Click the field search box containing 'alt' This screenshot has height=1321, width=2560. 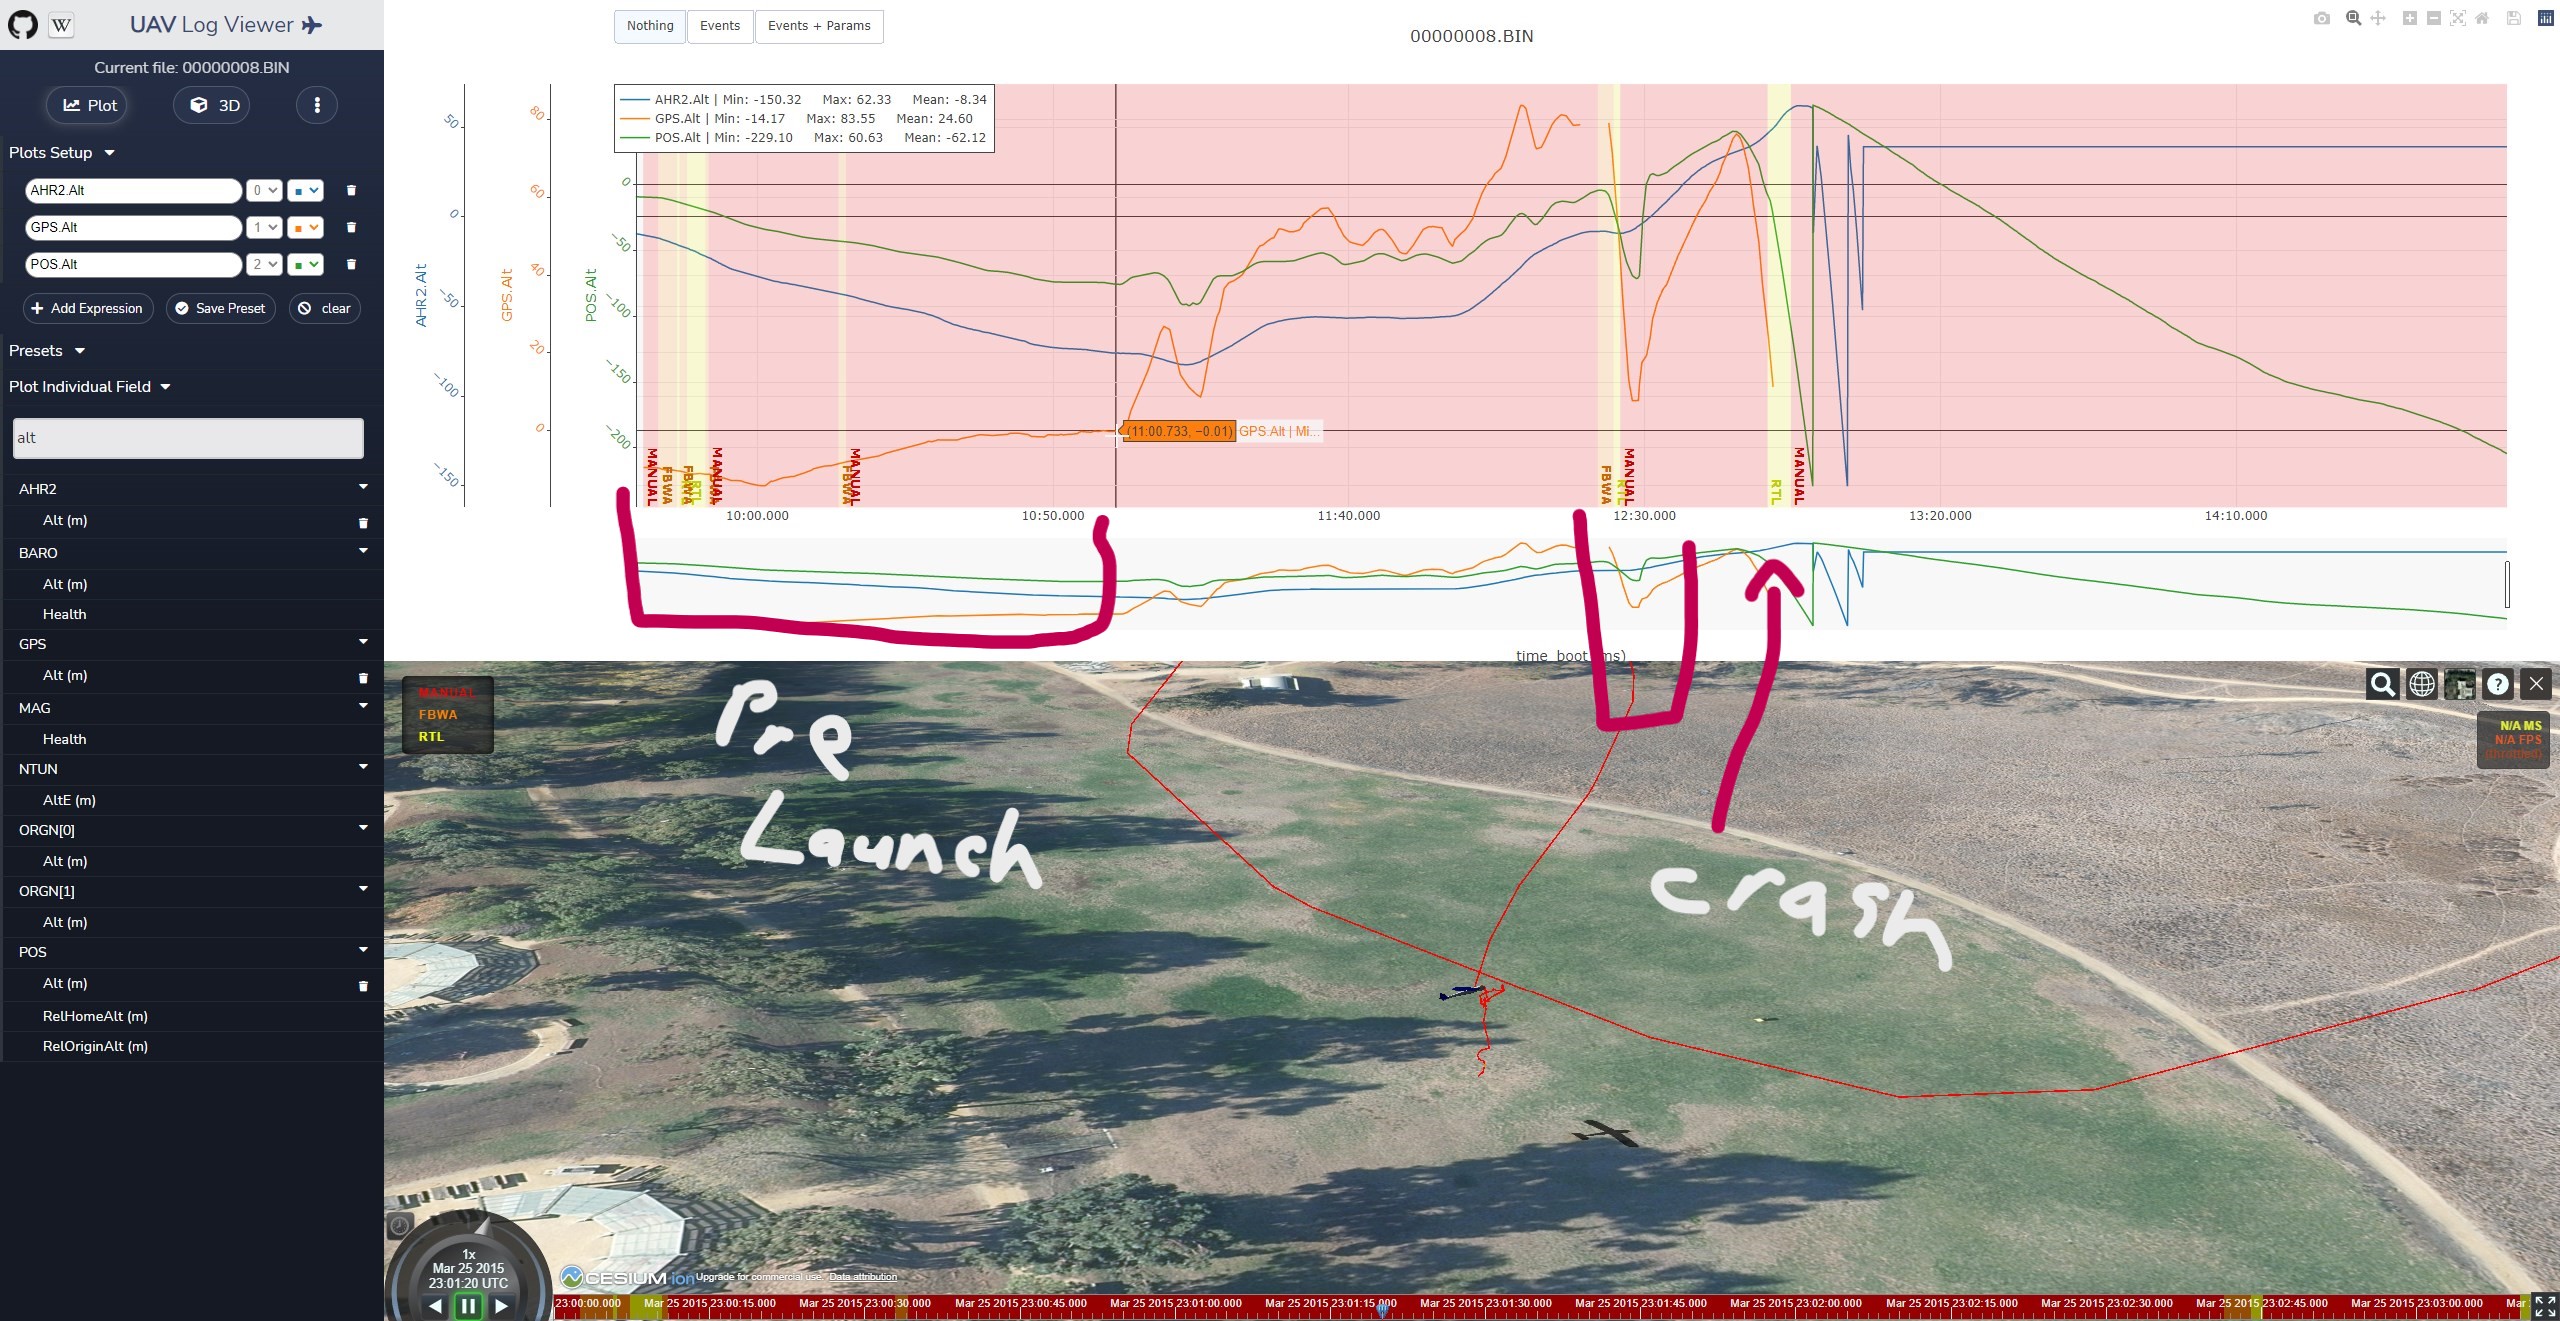(187, 438)
